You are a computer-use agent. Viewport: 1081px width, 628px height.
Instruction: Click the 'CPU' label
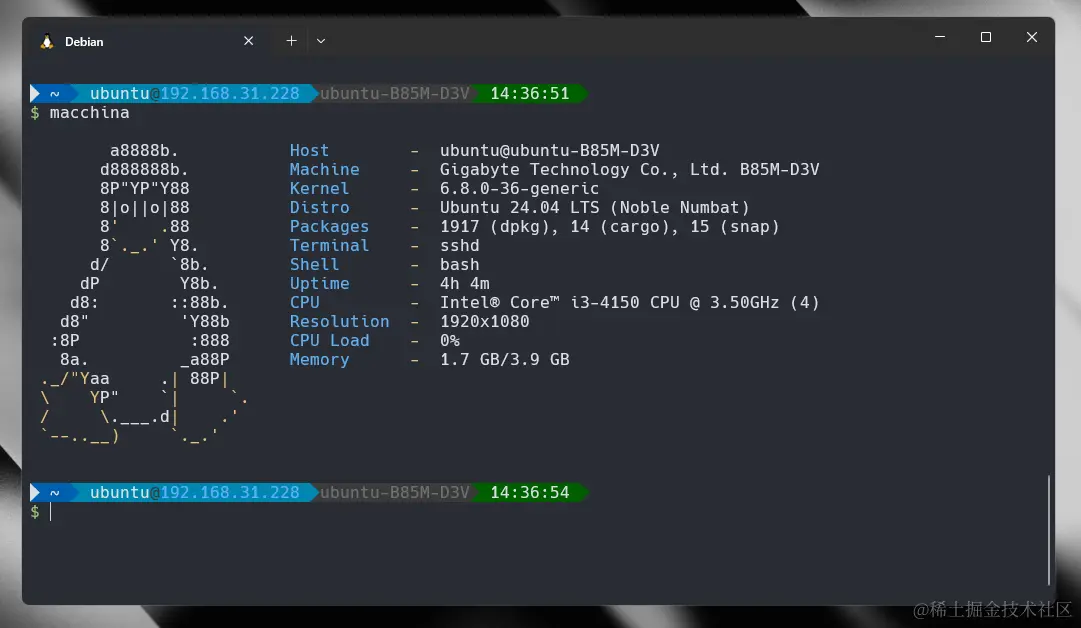[x=304, y=302]
